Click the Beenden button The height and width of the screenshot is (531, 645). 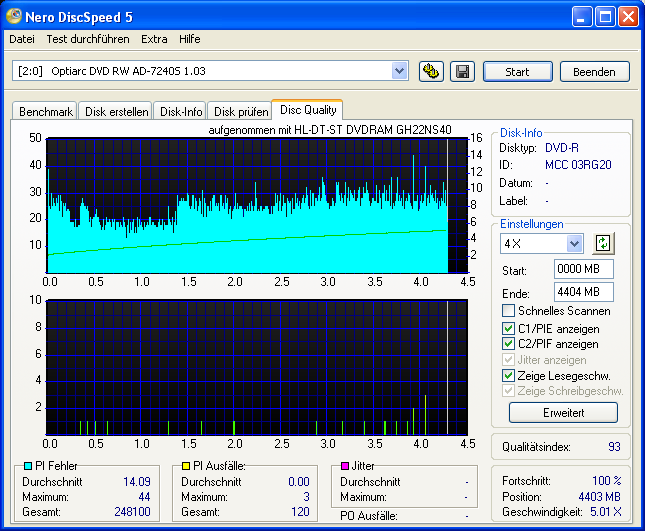594,72
